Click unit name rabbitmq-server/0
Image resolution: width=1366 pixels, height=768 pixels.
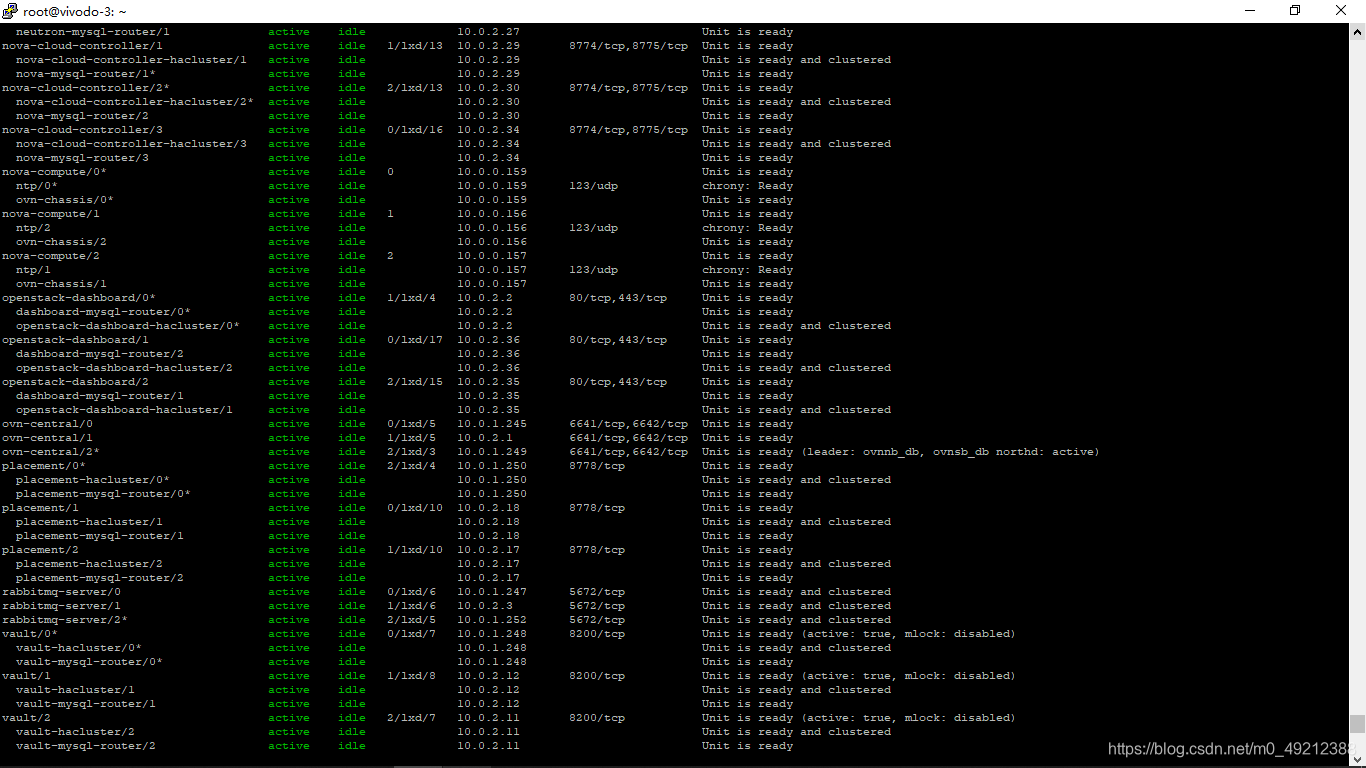point(62,592)
